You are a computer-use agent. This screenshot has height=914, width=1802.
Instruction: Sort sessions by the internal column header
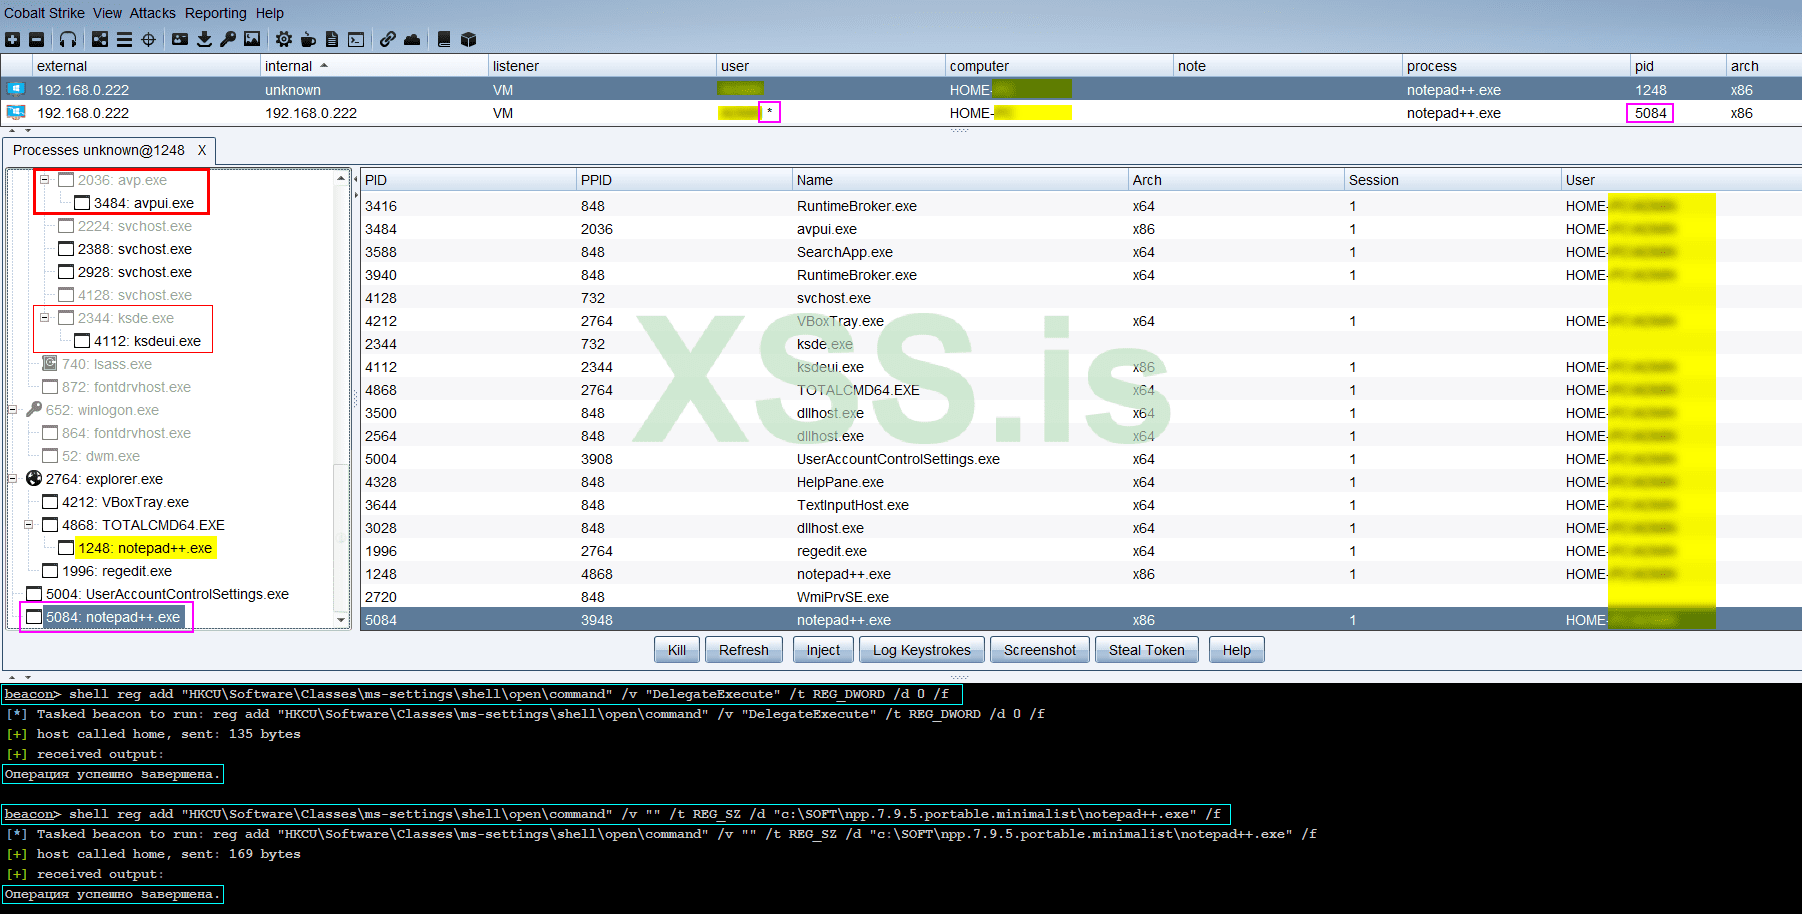point(373,66)
